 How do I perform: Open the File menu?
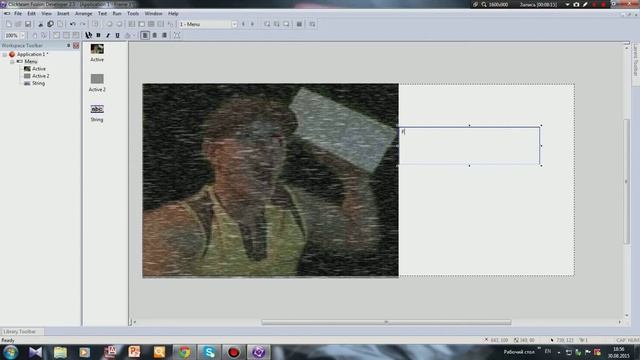tap(18, 13)
